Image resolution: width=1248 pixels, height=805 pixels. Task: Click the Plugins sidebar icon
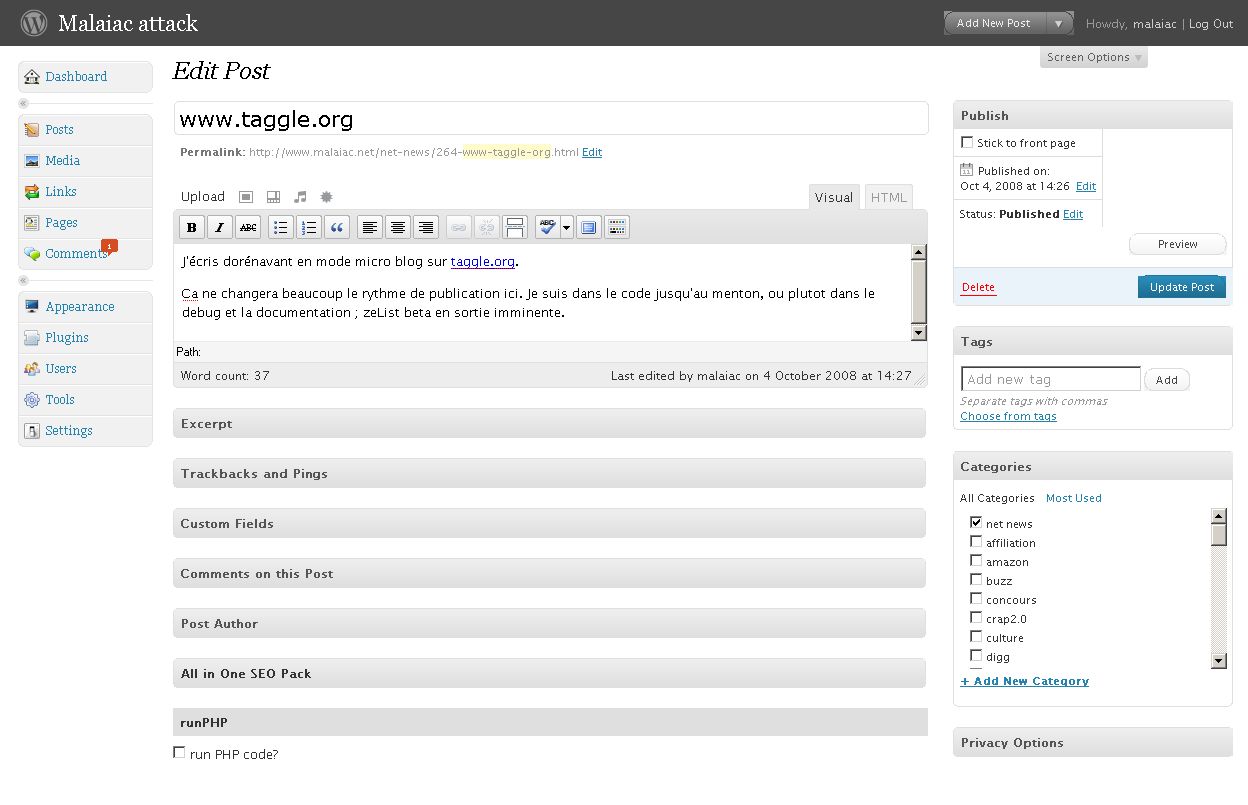click(32, 338)
